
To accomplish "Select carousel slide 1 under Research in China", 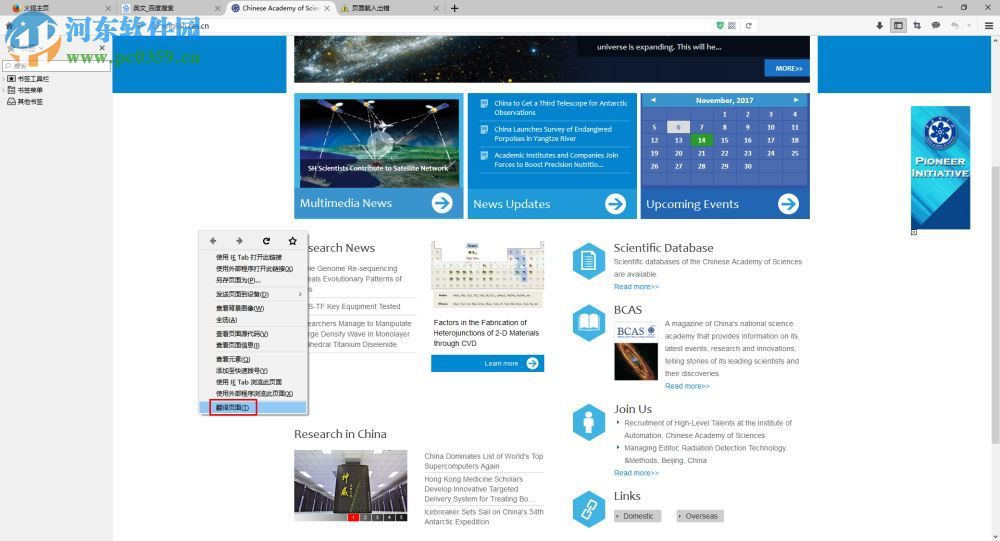I will pos(353,517).
